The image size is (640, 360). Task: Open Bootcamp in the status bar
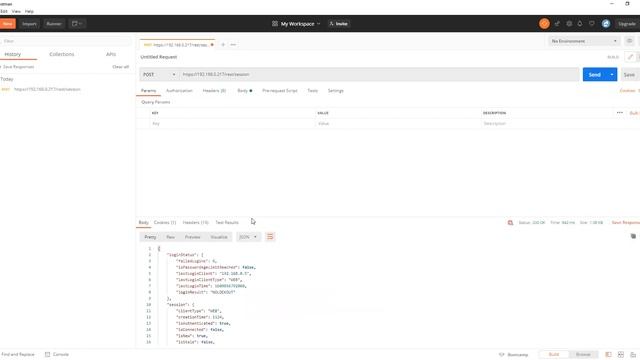coord(513,354)
